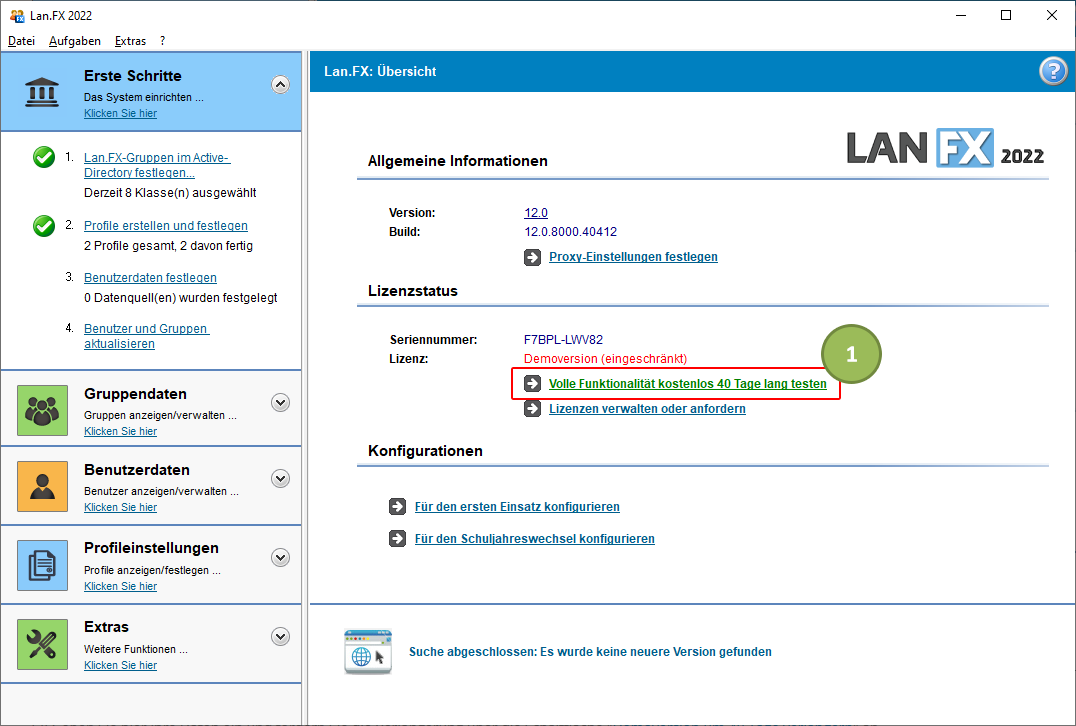Expand the Benutzerdaten section

click(280, 479)
